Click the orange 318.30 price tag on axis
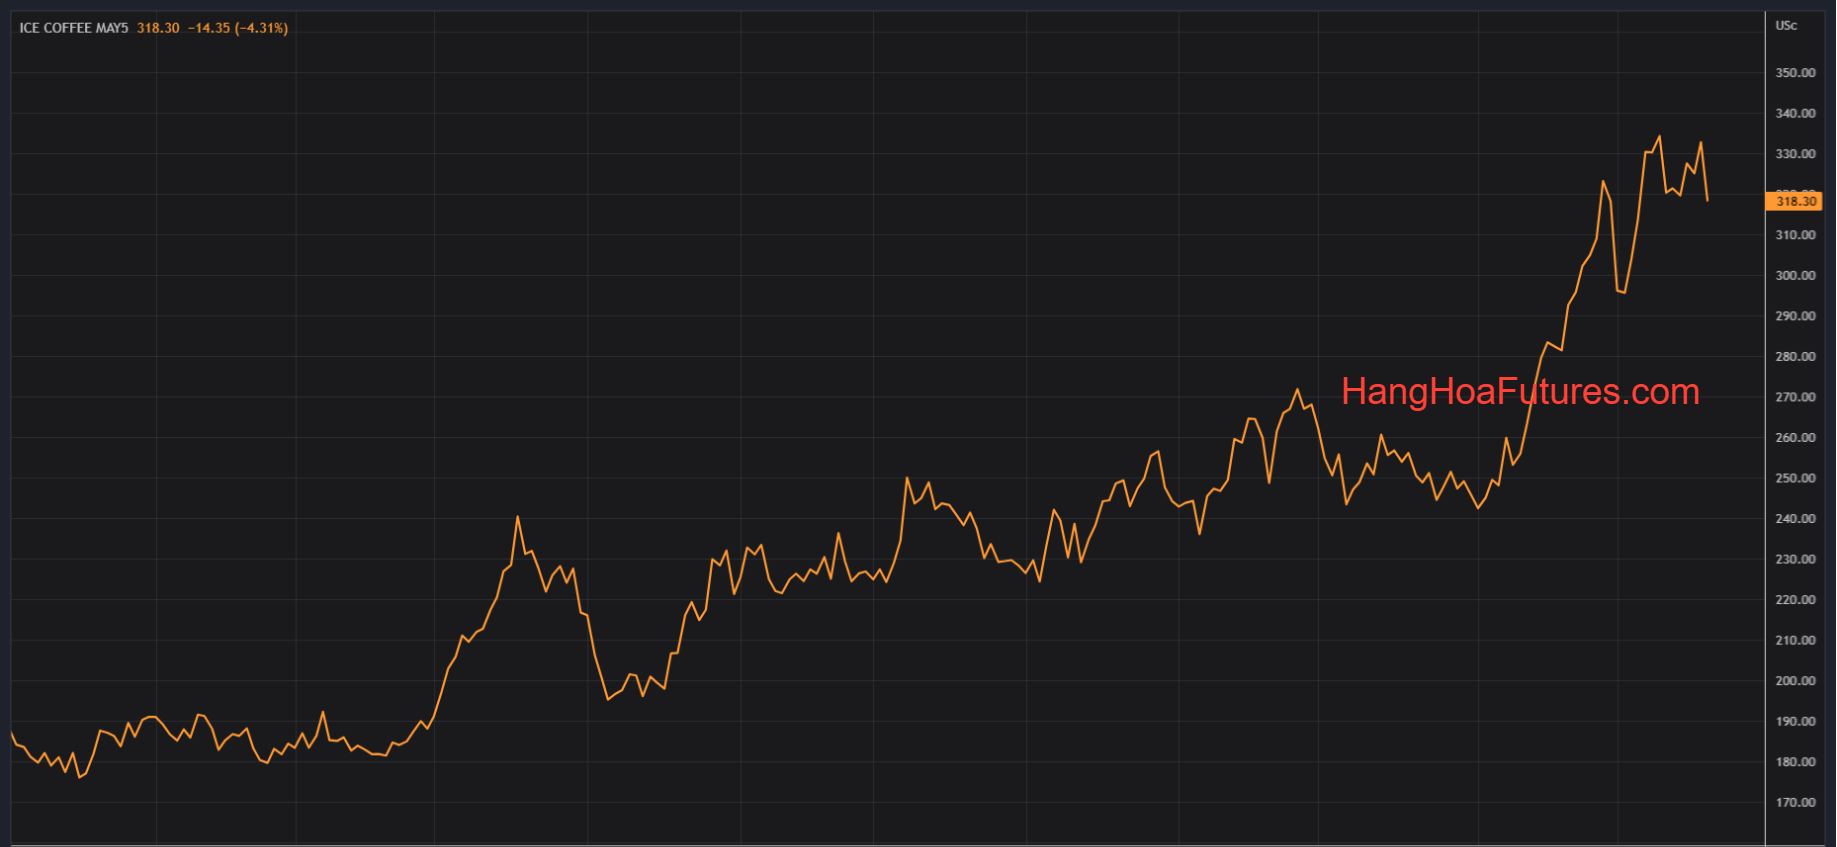The width and height of the screenshot is (1837, 847). click(x=1795, y=201)
